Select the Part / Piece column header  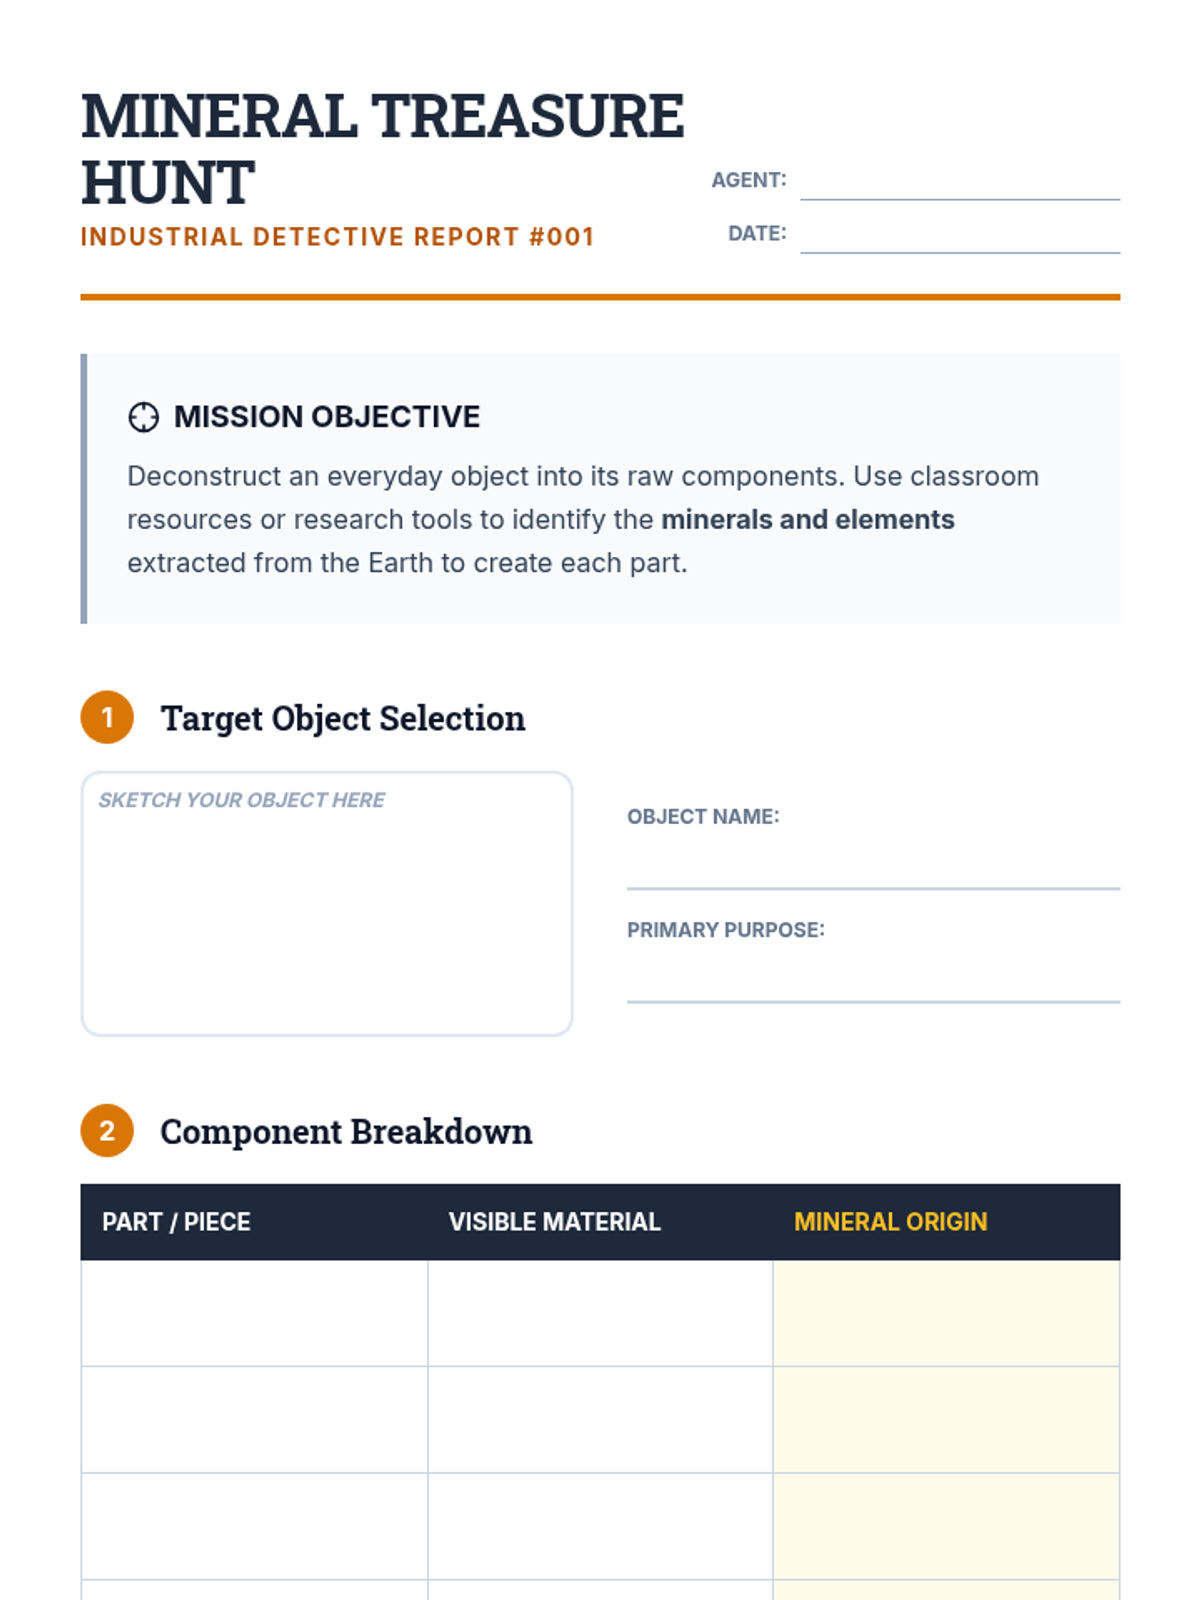(x=176, y=1222)
